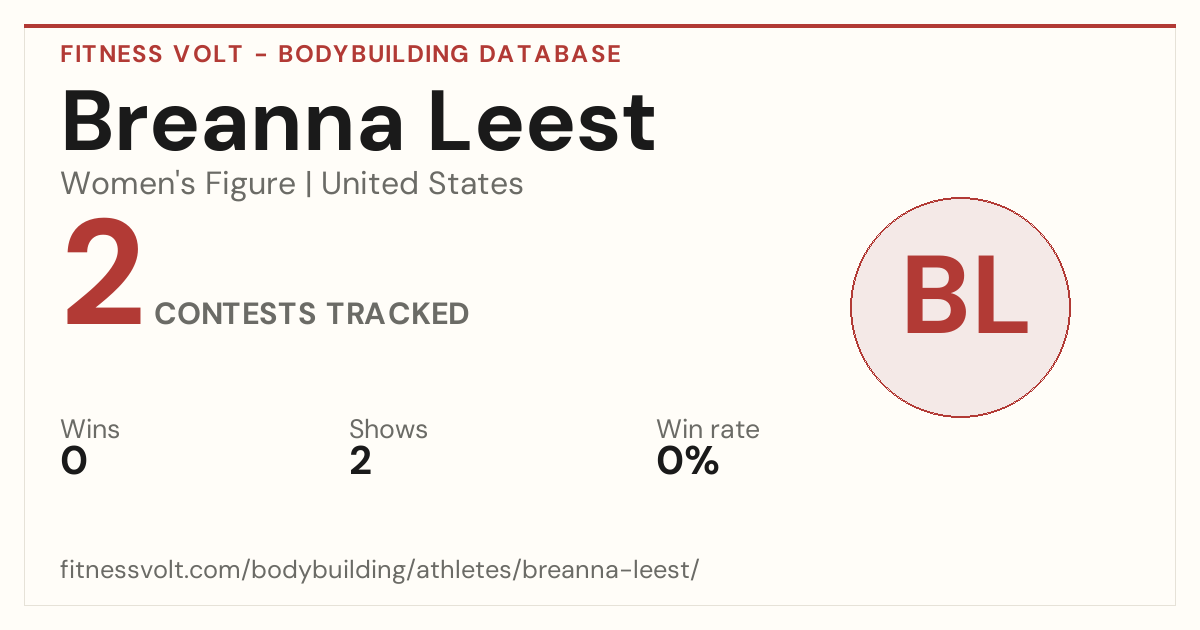The image size is (1200, 630).
Task: Open the fitnessvolt.com athlete URL
Action: point(380,571)
